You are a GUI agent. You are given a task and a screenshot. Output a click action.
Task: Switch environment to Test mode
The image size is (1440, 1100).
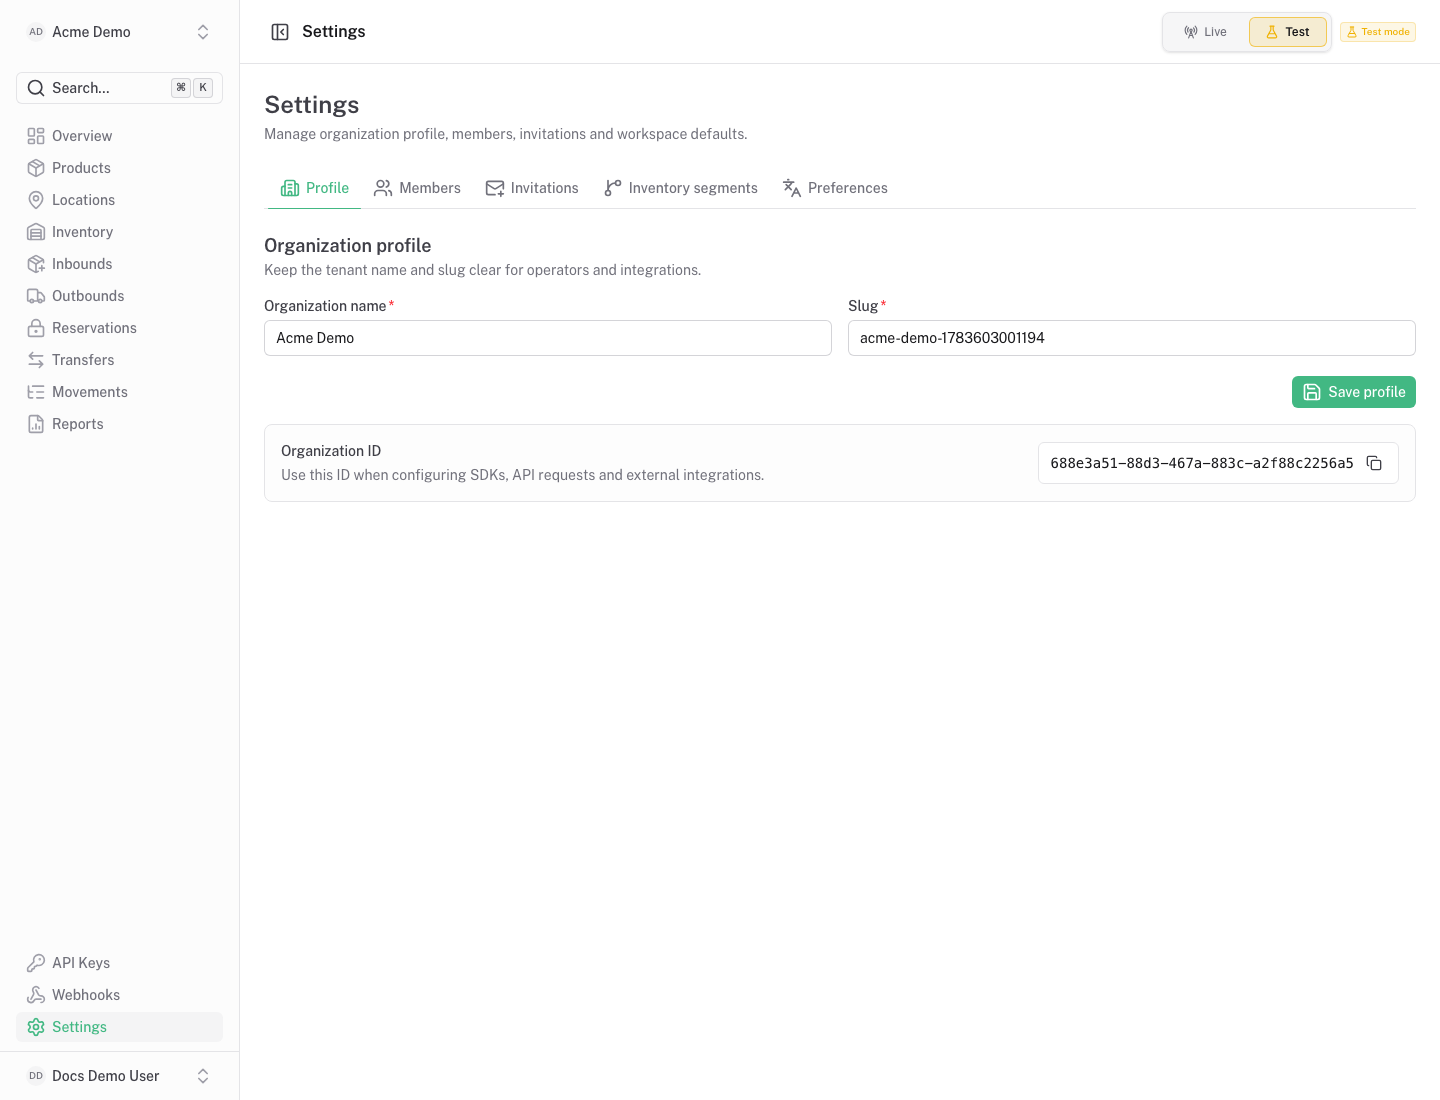pos(1288,32)
